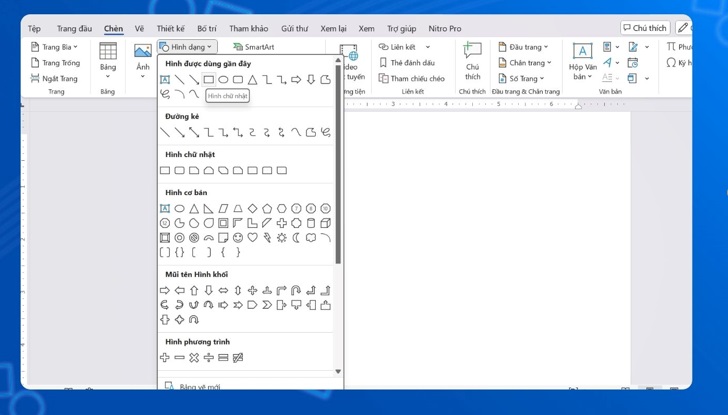Viewport: 728px width, 415px height.
Task: Open the Đầu trang header dropdown
Action: point(523,47)
